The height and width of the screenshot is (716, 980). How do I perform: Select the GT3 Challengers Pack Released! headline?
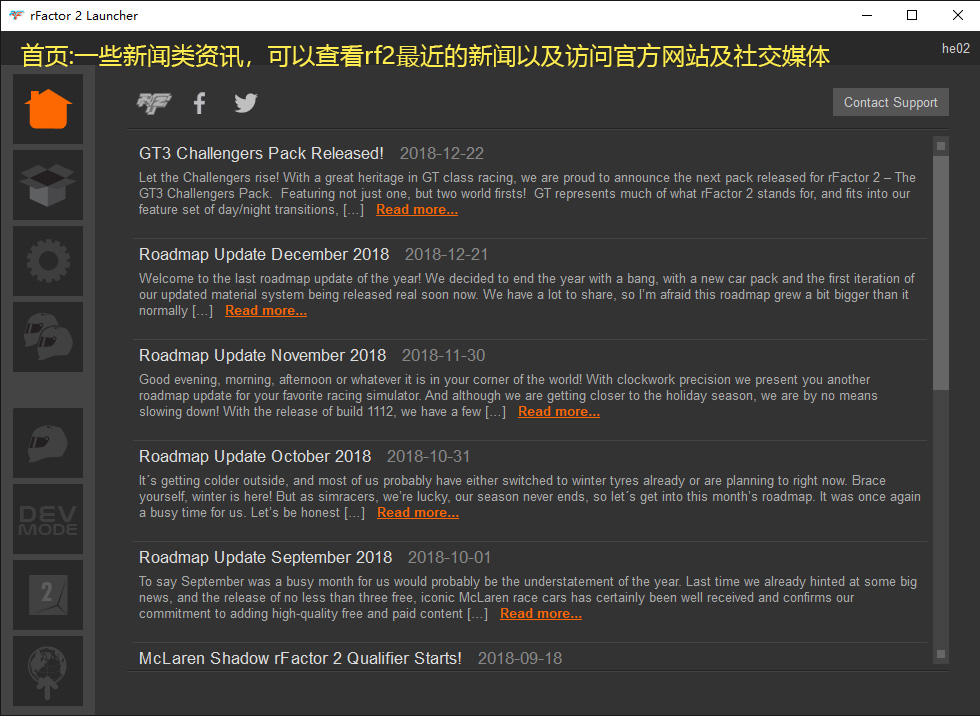click(261, 153)
